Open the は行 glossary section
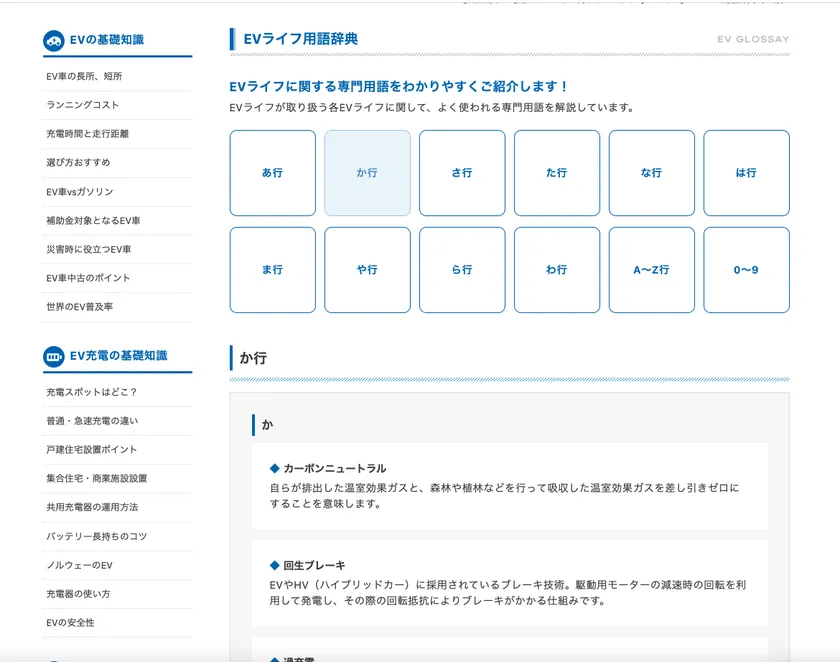The width and height of the screenshot is (840, 662). pos(746,173)
